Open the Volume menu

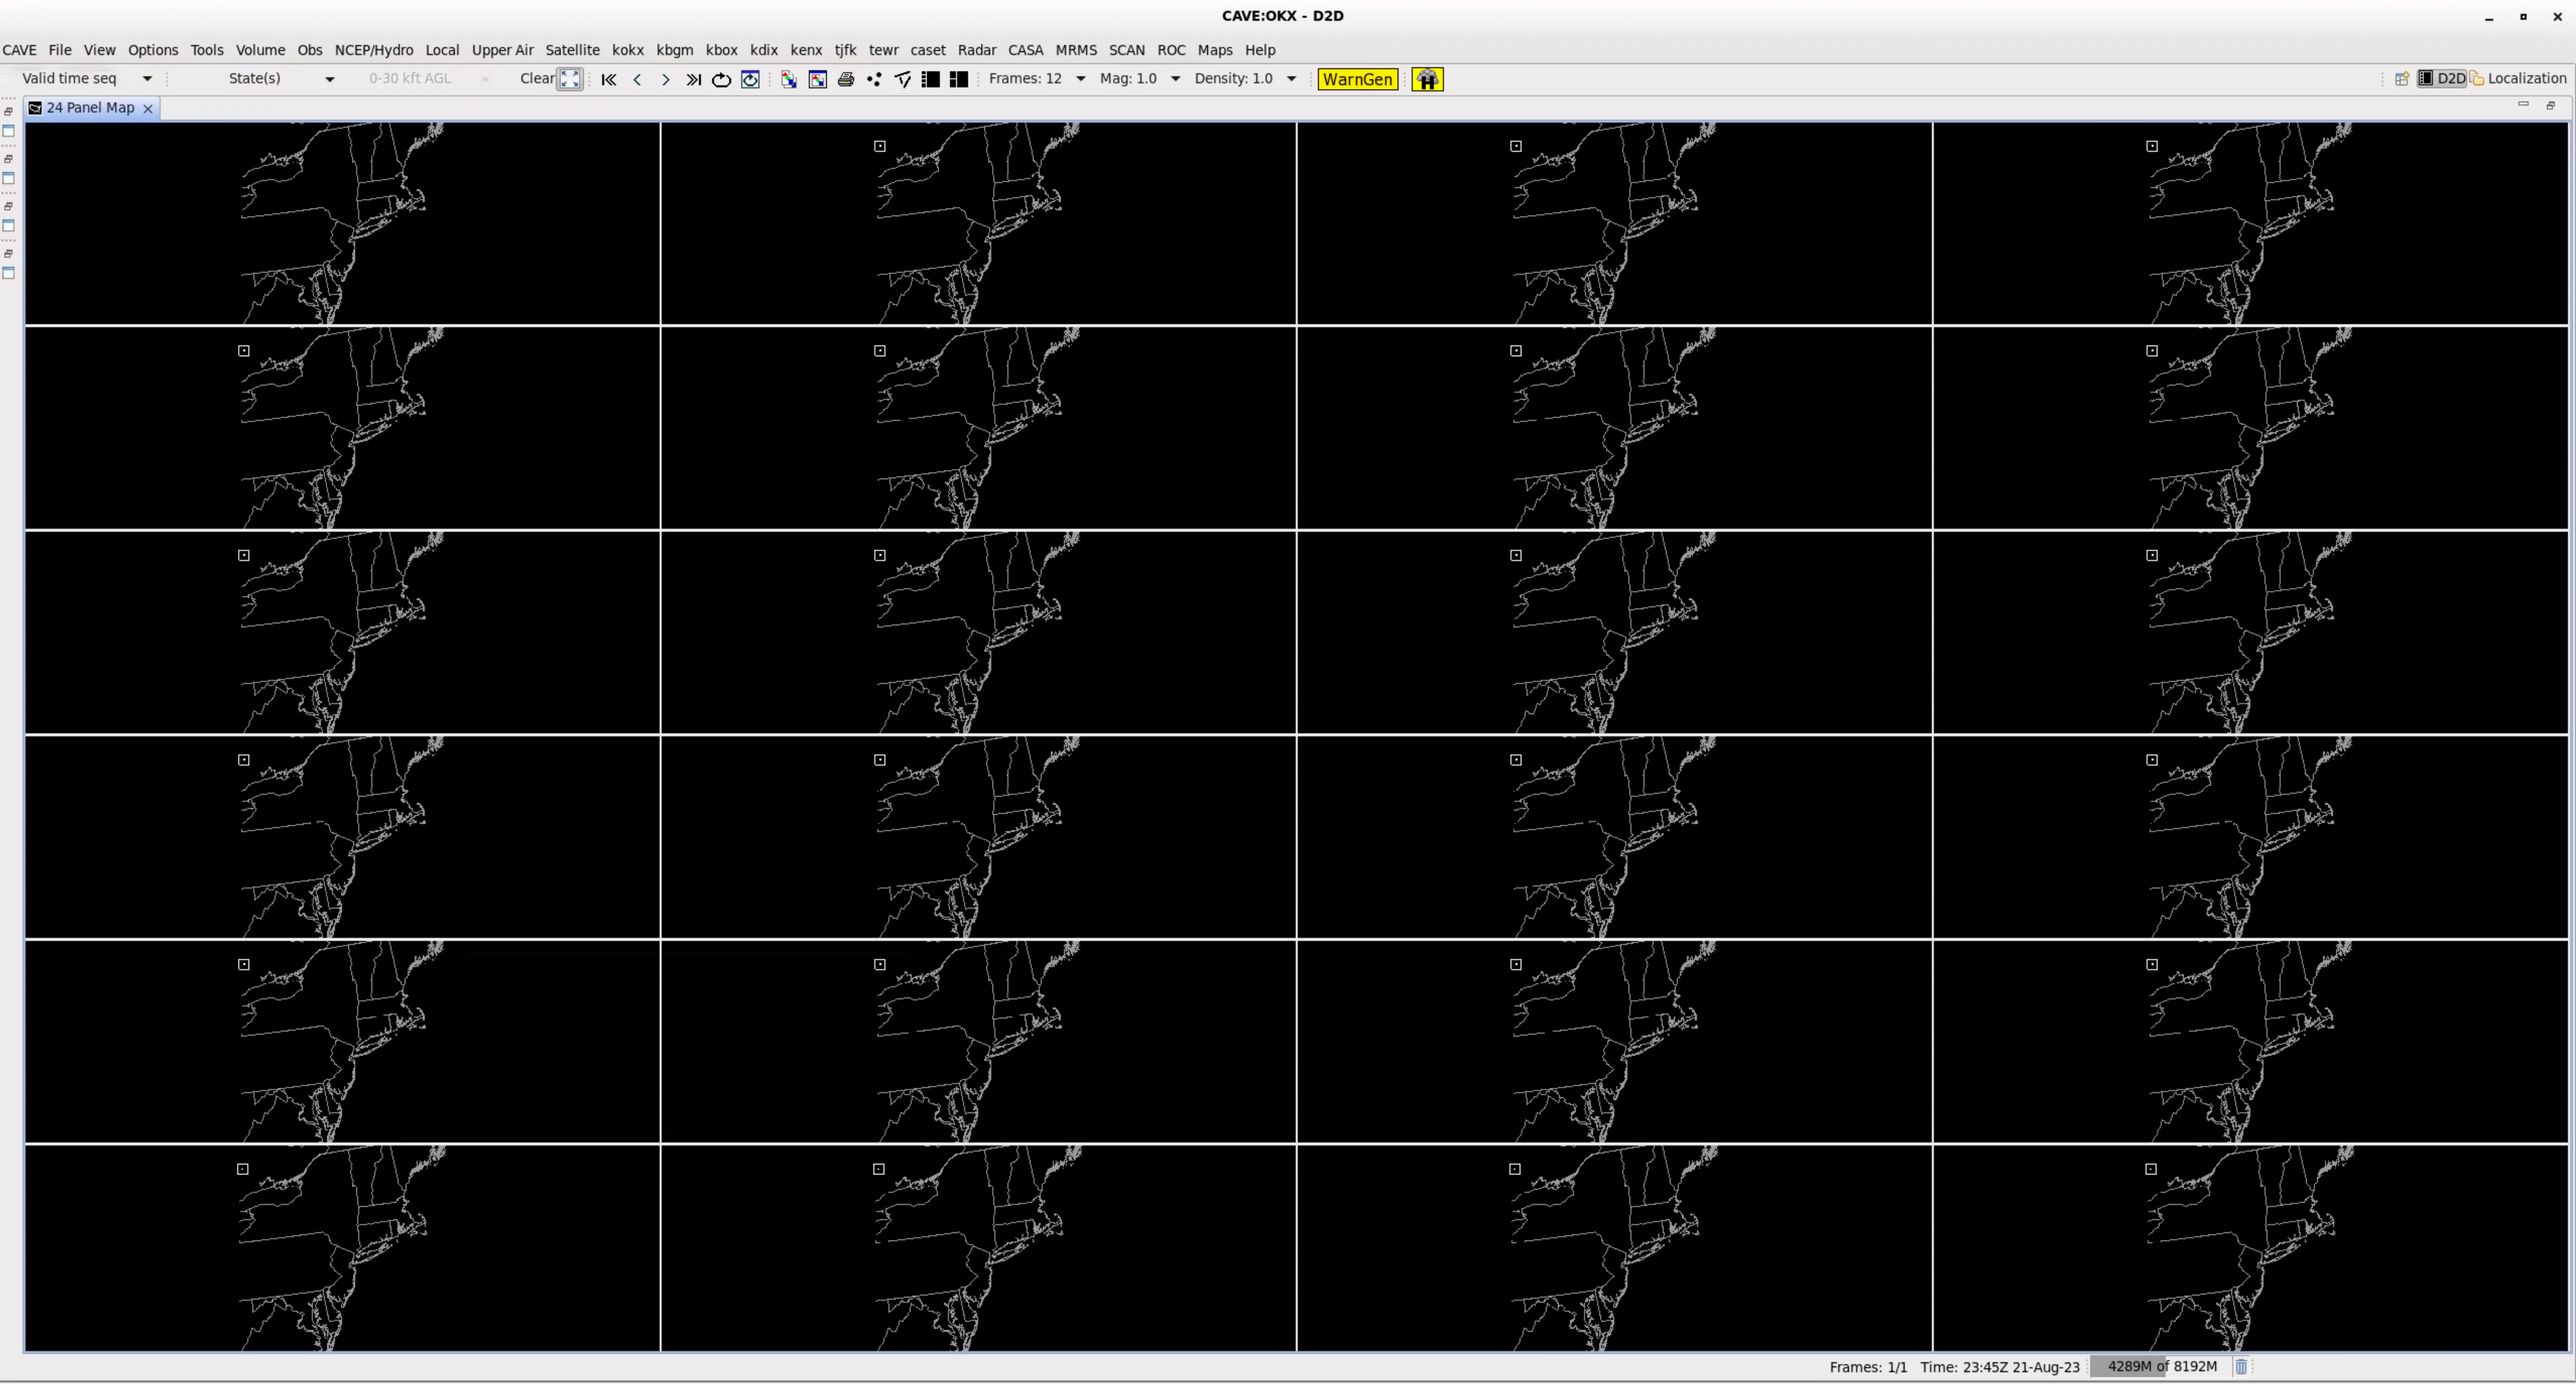click(x=260, y=50)
